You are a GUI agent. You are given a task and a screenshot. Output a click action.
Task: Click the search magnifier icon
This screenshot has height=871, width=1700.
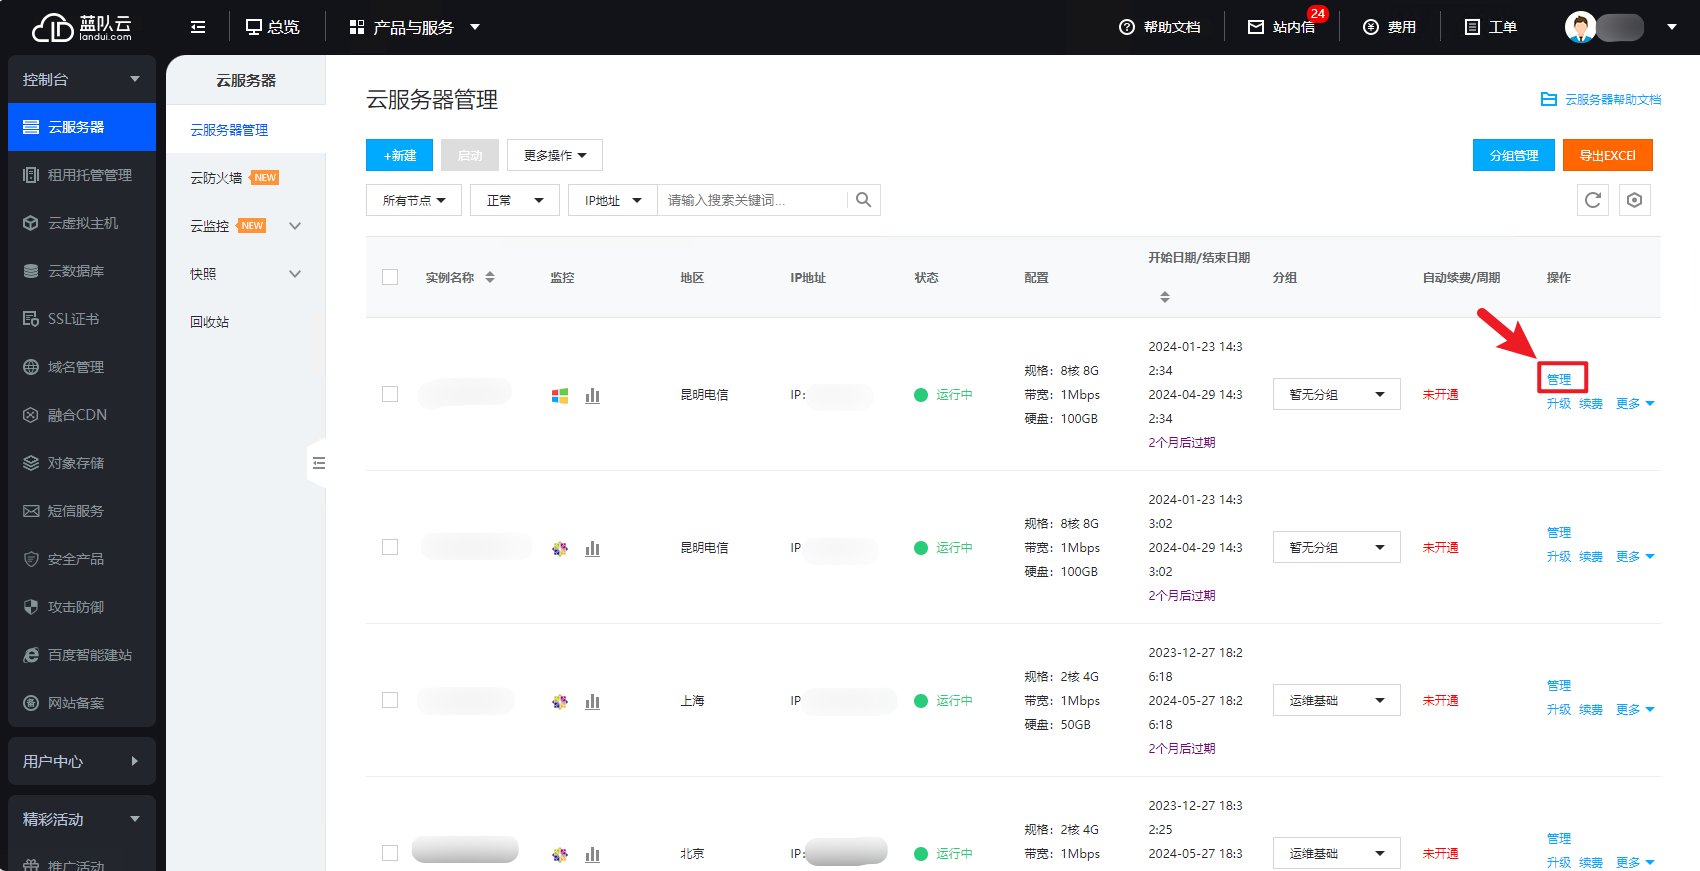[x=863, y=200]
